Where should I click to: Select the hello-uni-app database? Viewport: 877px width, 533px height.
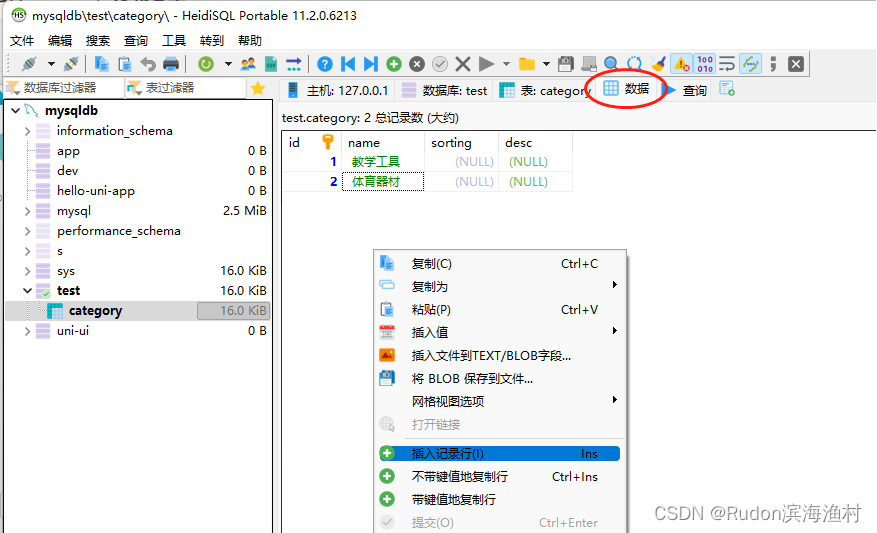[96, 191]
